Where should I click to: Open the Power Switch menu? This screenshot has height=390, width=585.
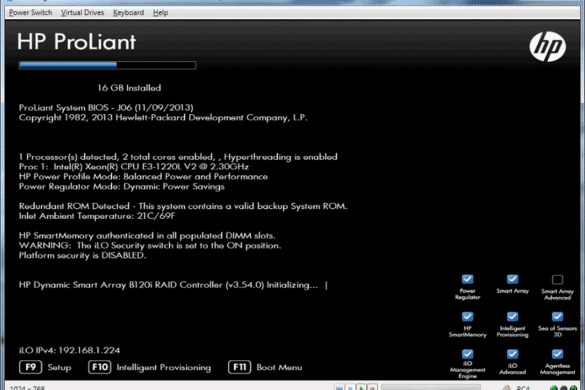[x=31, y=13]
